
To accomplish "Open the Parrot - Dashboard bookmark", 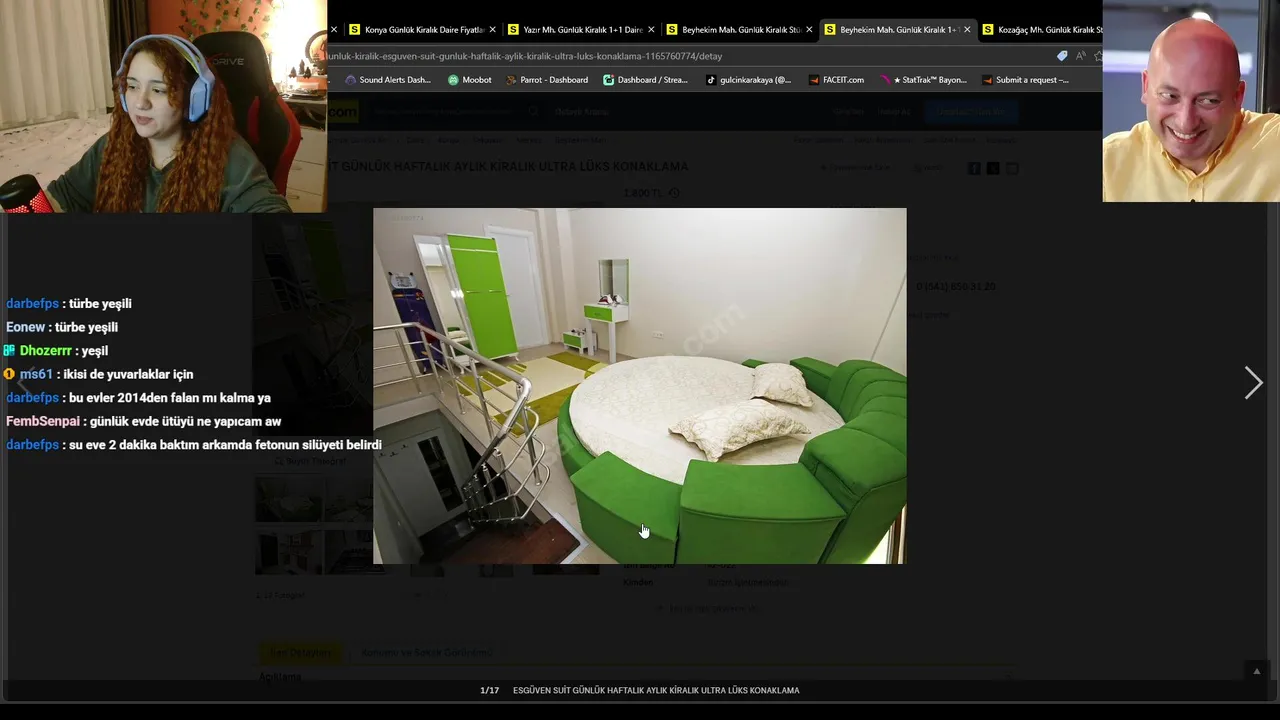I will (x=548, y=80).
